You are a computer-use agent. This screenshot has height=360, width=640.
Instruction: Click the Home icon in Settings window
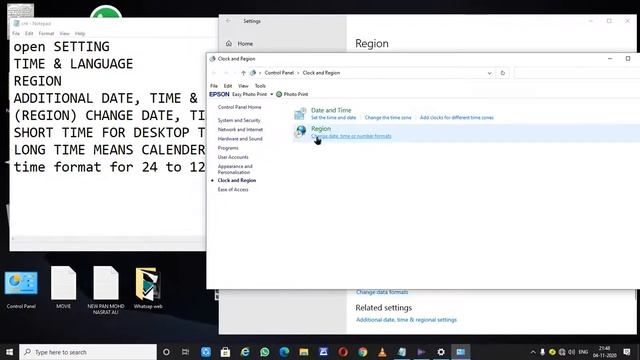(229, 43)
